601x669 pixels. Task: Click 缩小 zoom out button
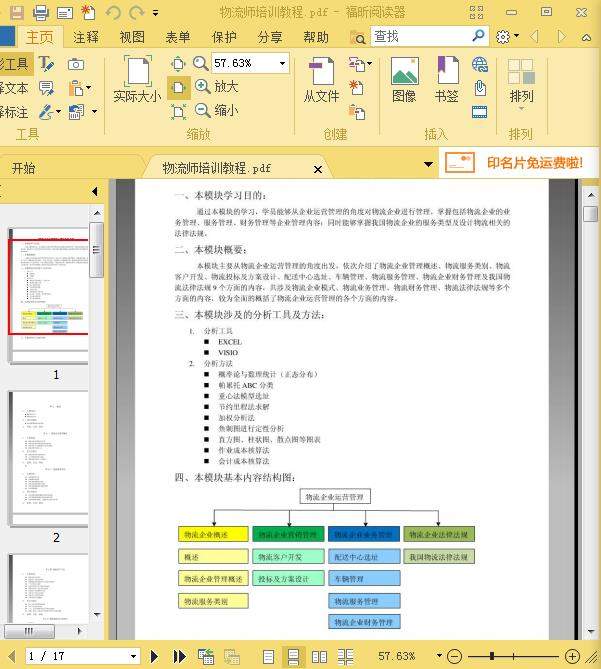click(x=216, y=111)
